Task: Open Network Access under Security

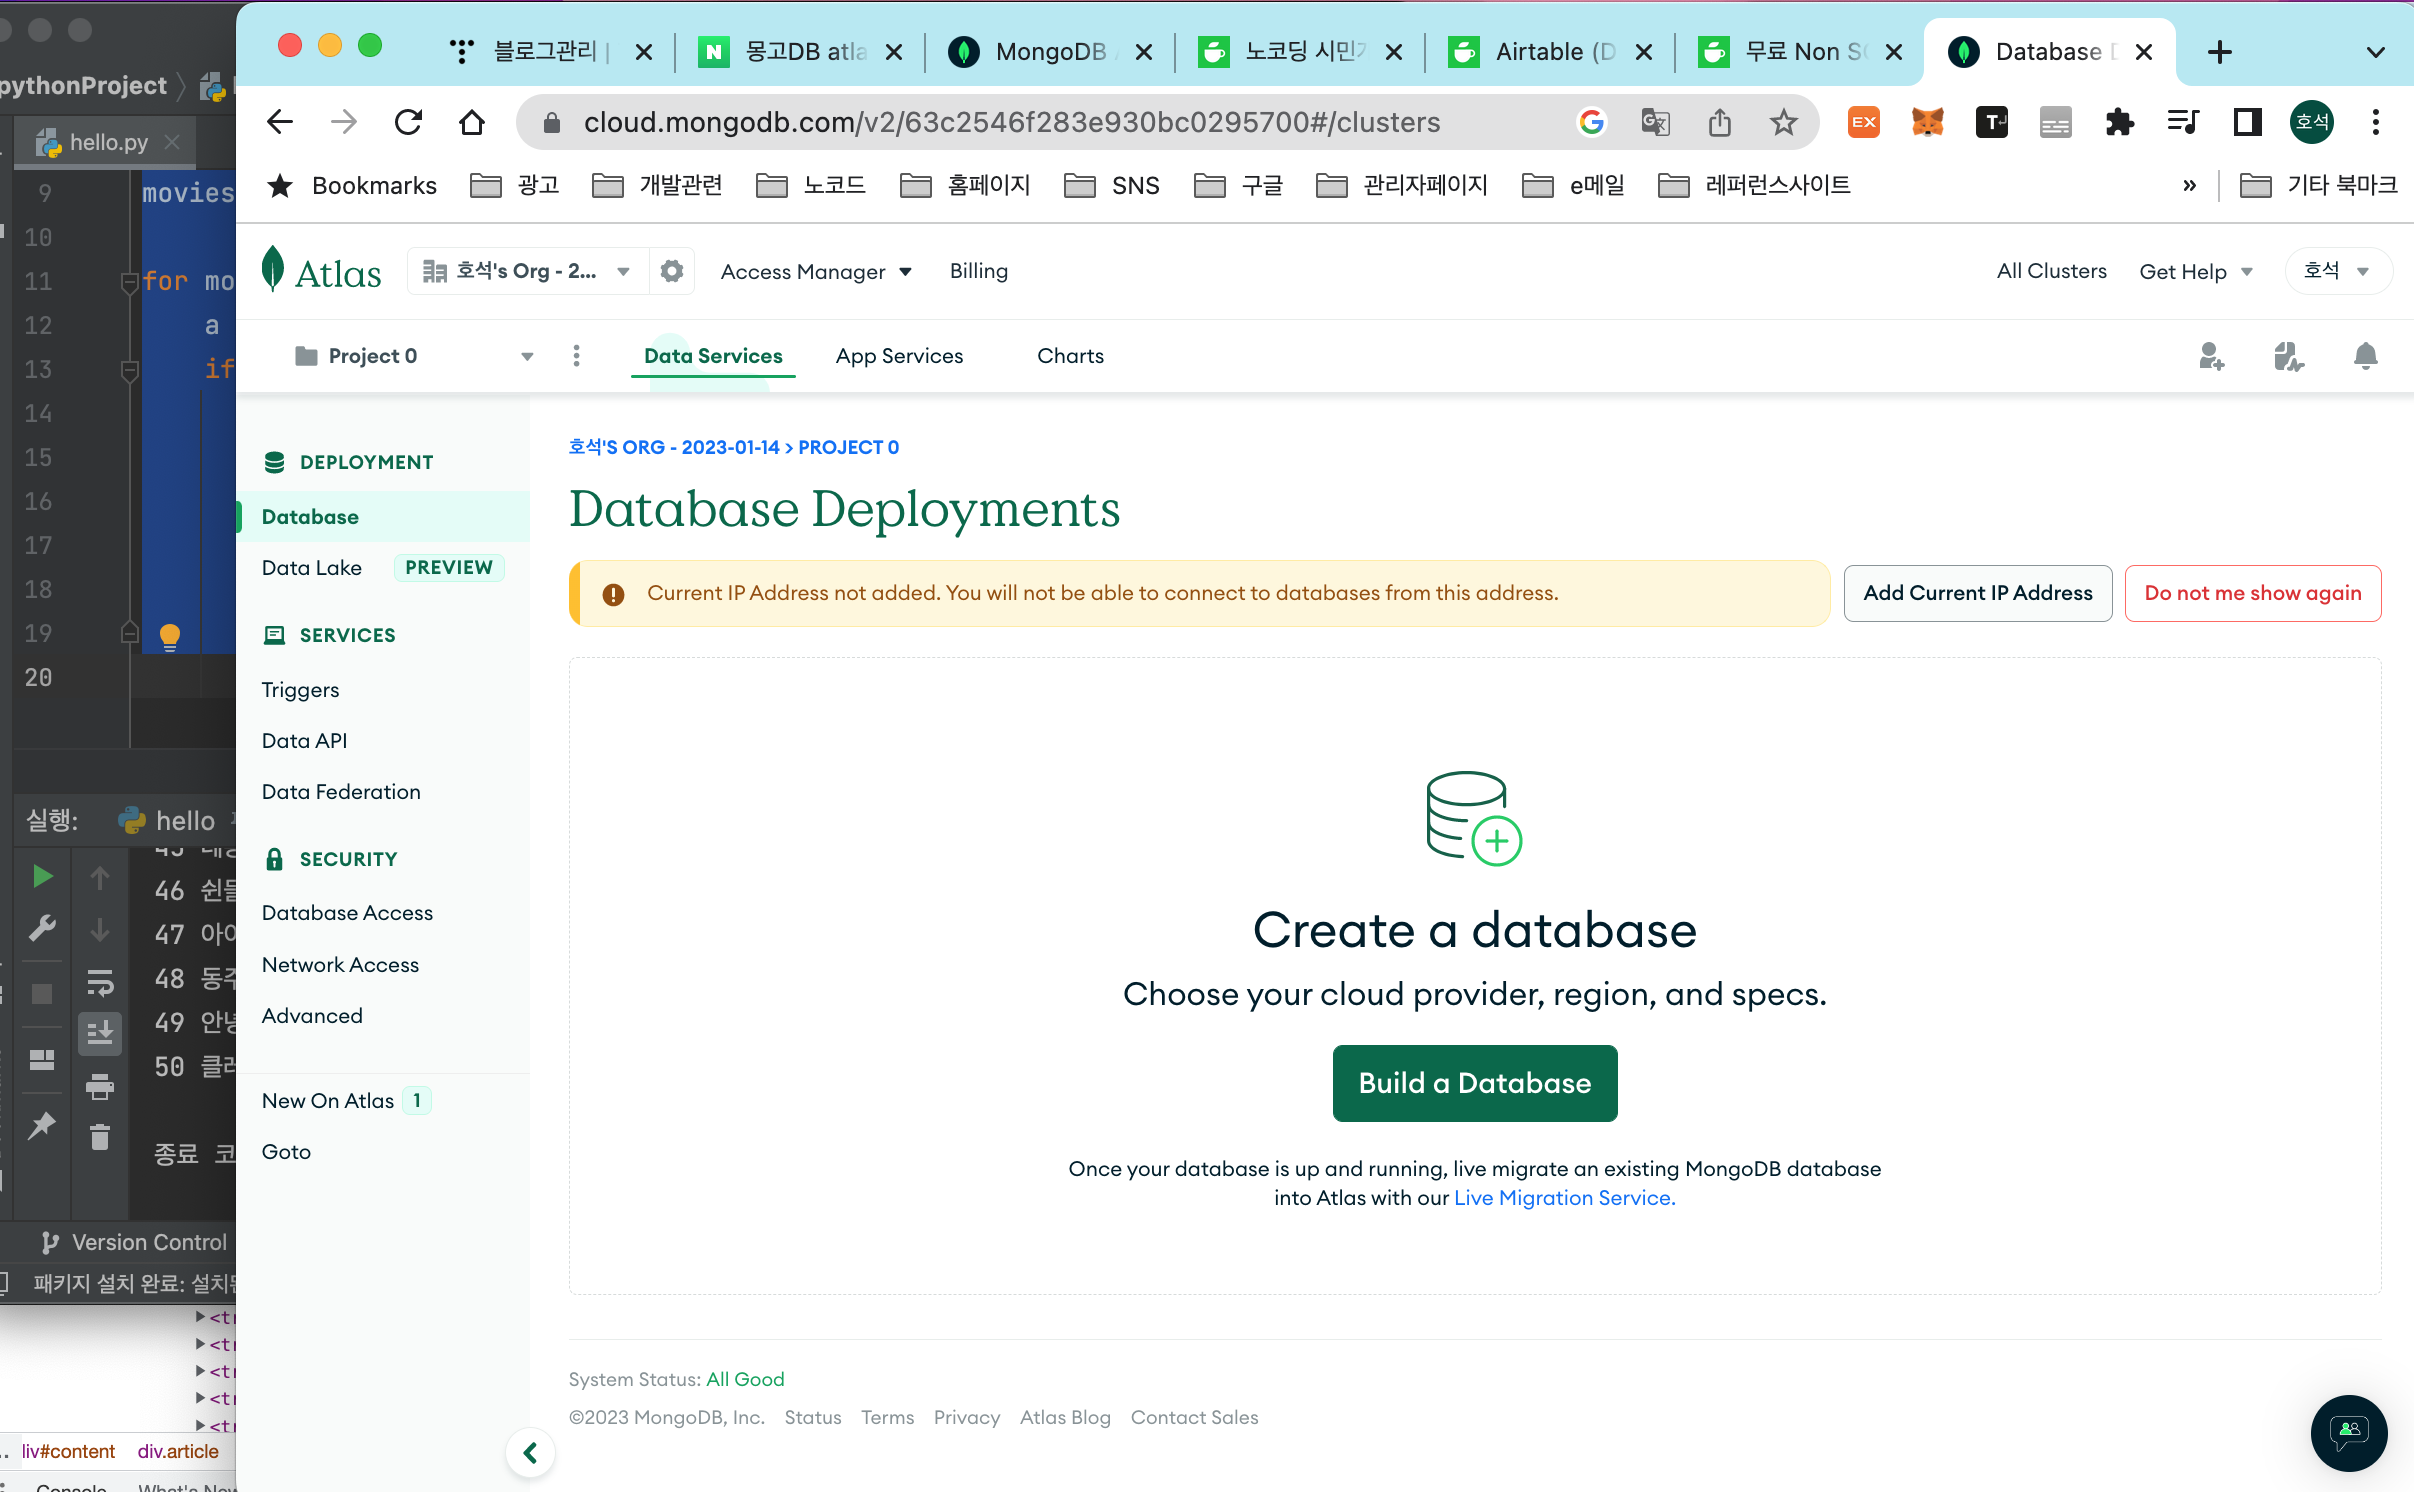Action: [340, 965]
